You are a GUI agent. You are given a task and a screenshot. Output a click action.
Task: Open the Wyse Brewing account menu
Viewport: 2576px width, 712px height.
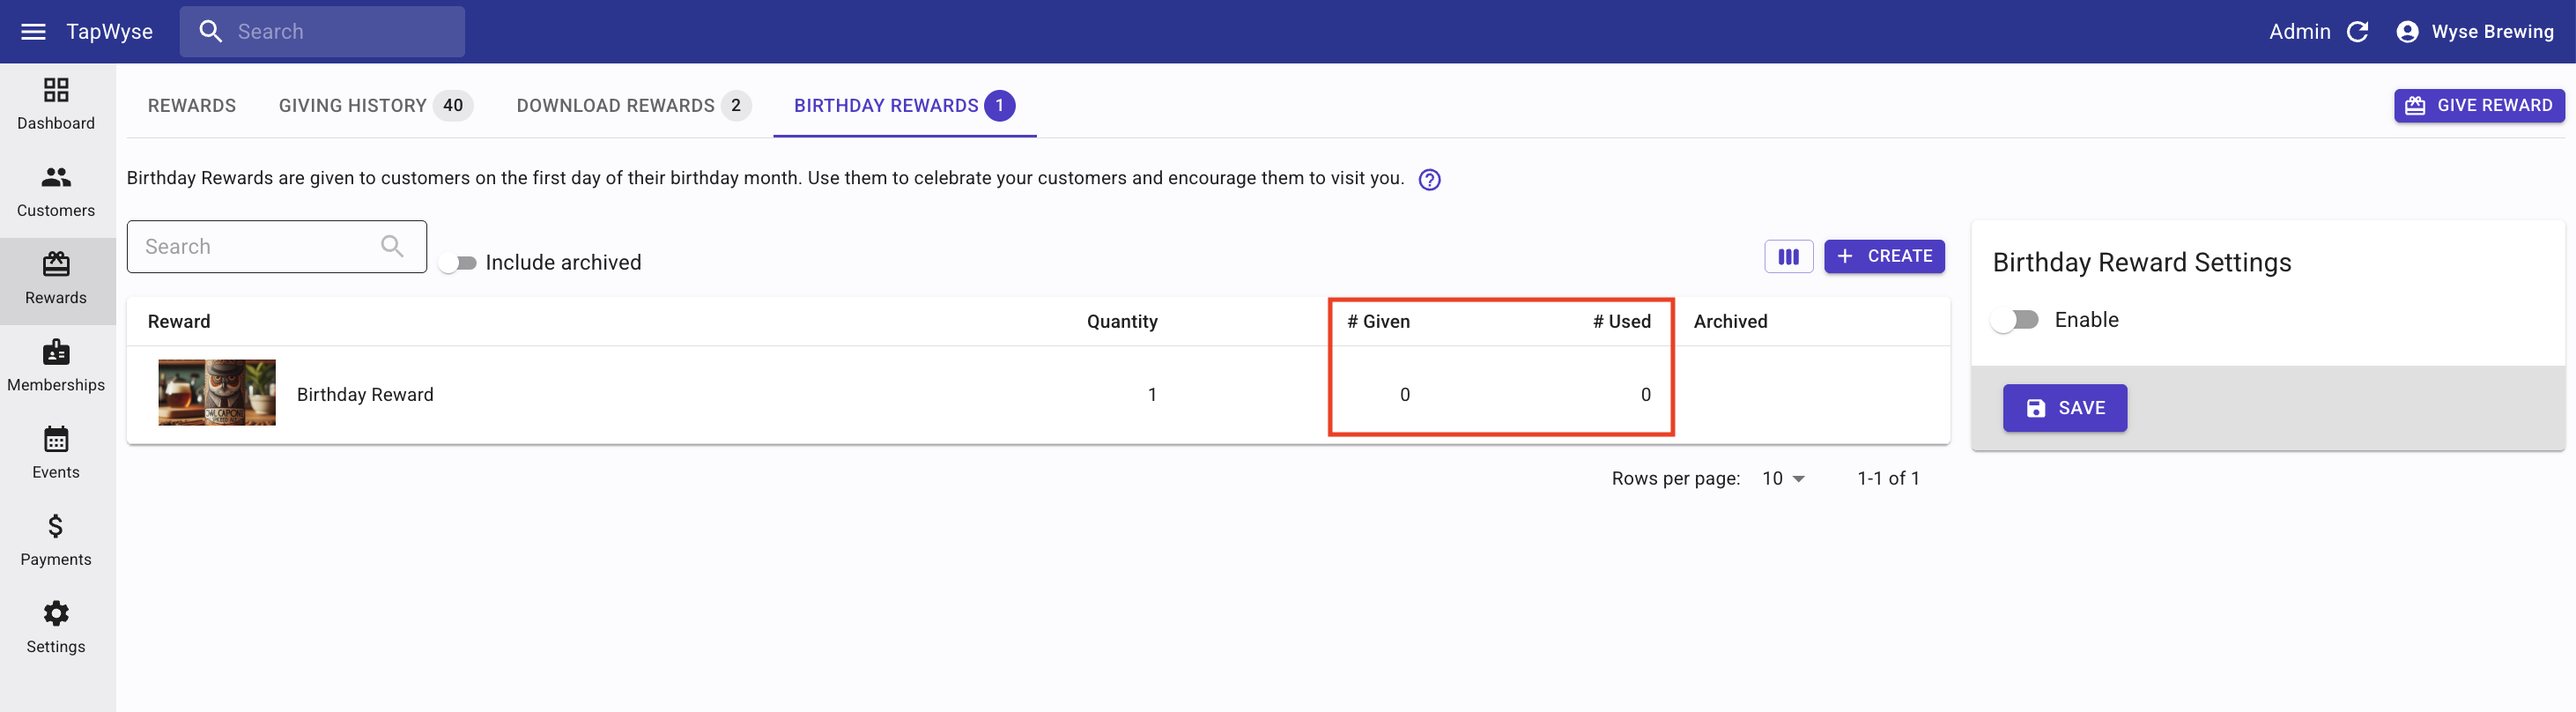point(2475,32)
